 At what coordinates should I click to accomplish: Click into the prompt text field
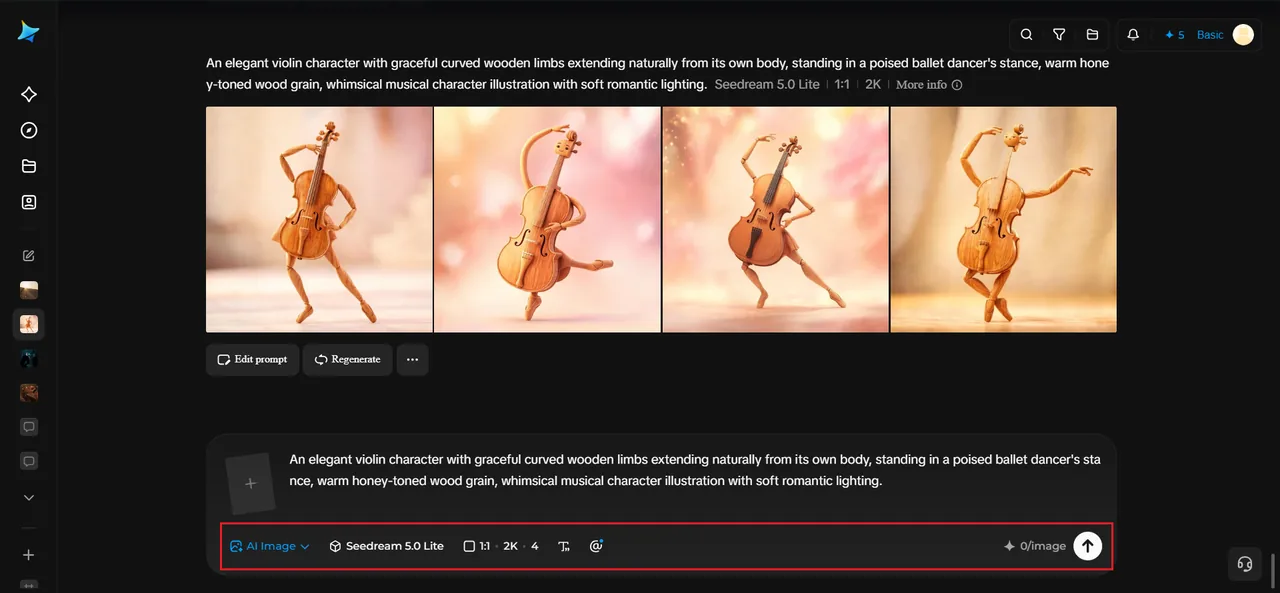[695, 470]
